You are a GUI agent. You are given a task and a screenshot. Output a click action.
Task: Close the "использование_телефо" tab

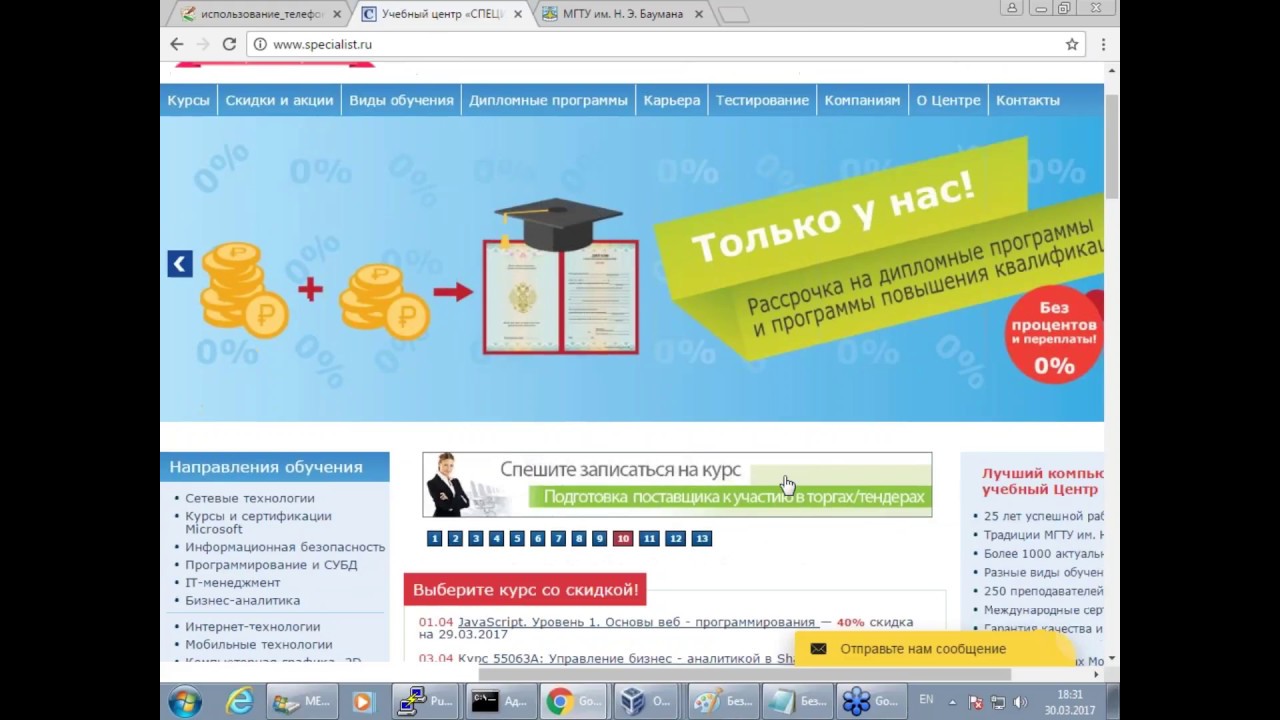(337, 14)
